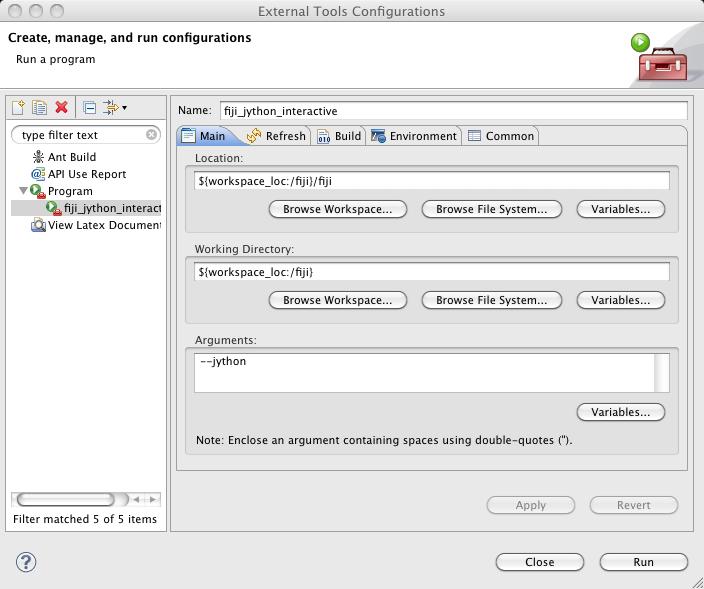This screenshot has height=589, width=704.
Task: Switch to the Refresh tab
Action: coord(276,136)
